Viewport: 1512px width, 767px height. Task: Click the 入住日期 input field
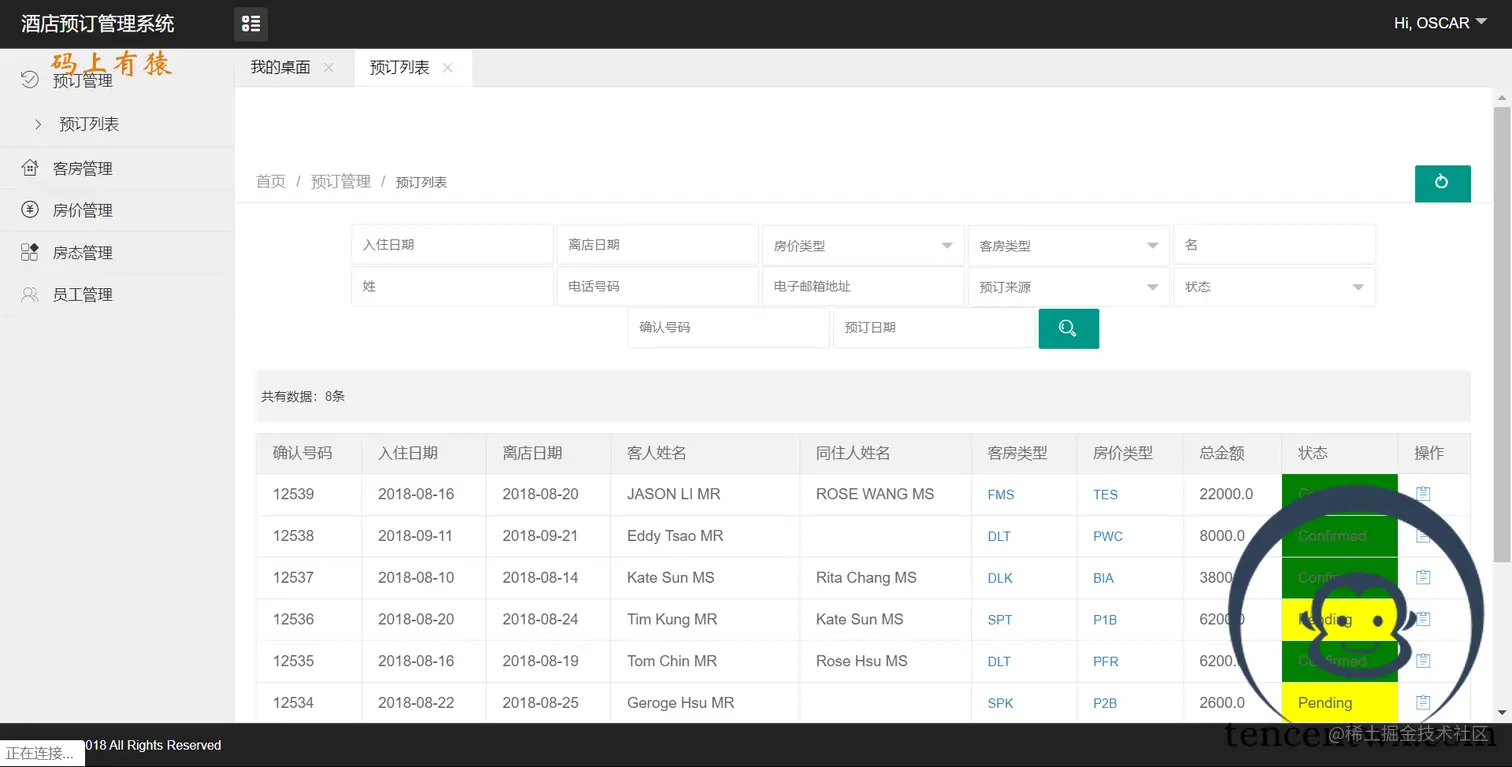tap(452, 244)
